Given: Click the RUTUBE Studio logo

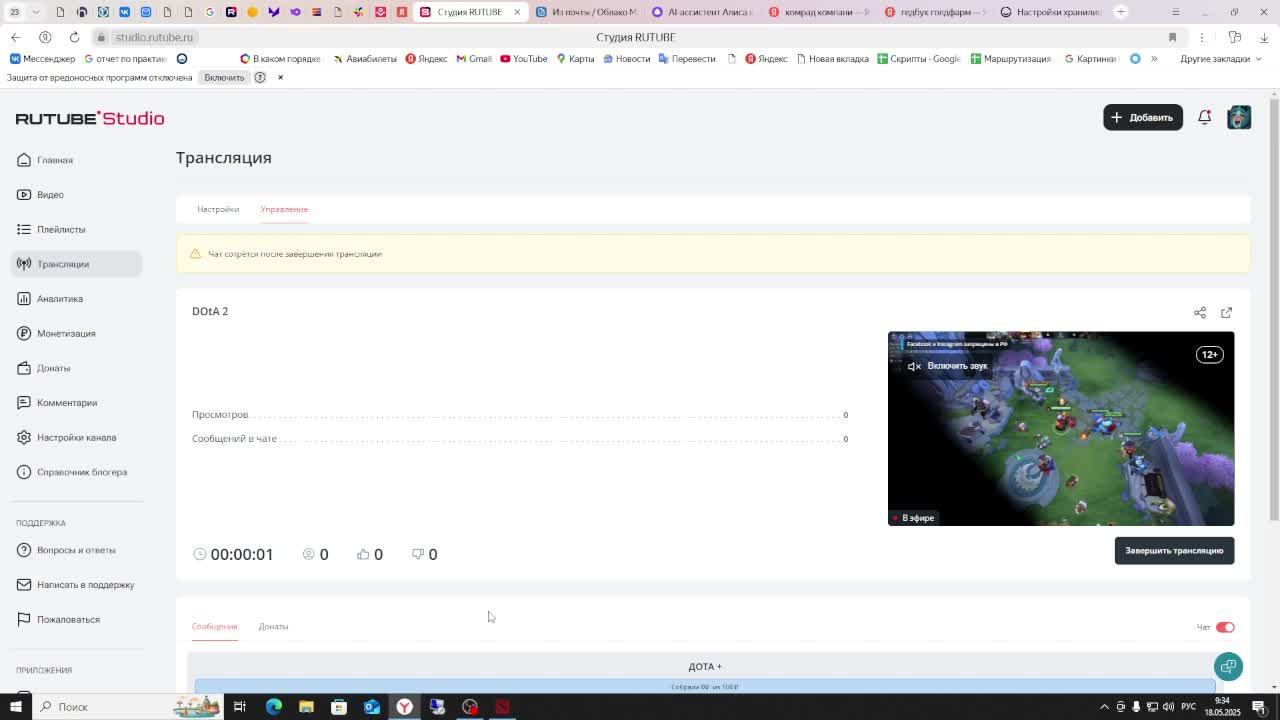Looking at the screenshot, I should [90, 118].
